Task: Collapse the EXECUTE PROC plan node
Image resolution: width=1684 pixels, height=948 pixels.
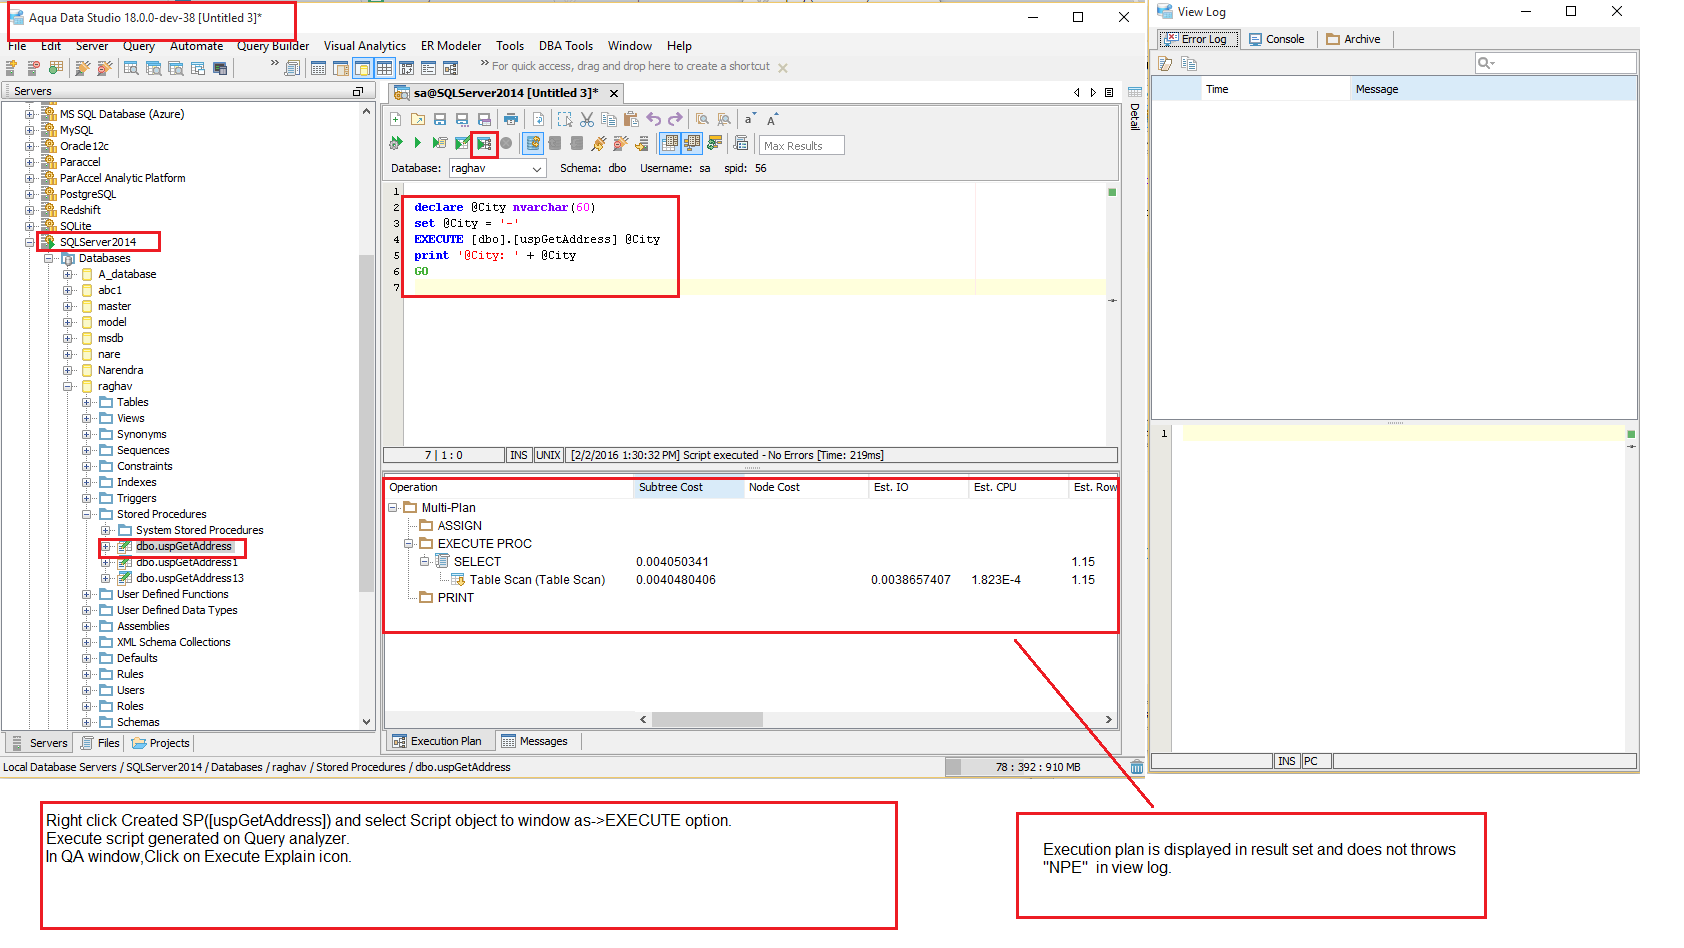Action: click(x=409, y=544)
